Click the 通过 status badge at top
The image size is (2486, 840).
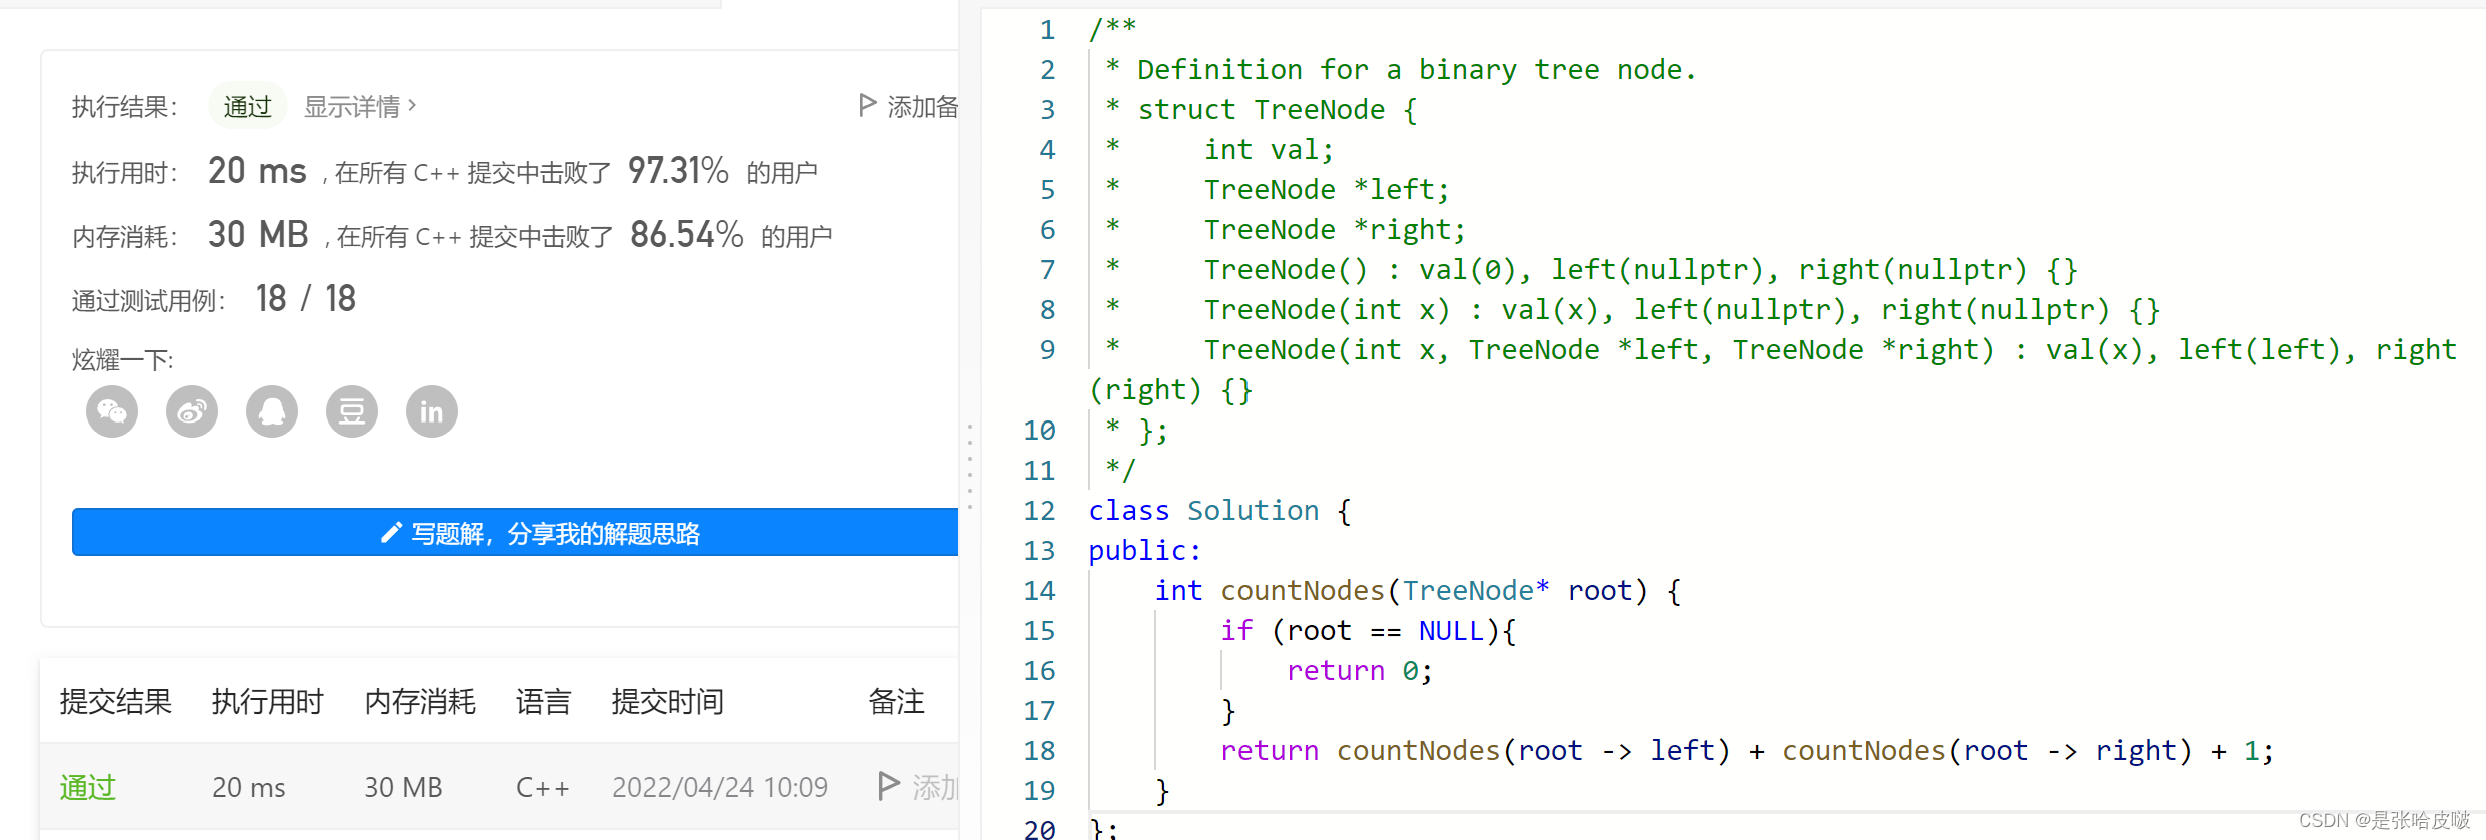click(248, 106)
